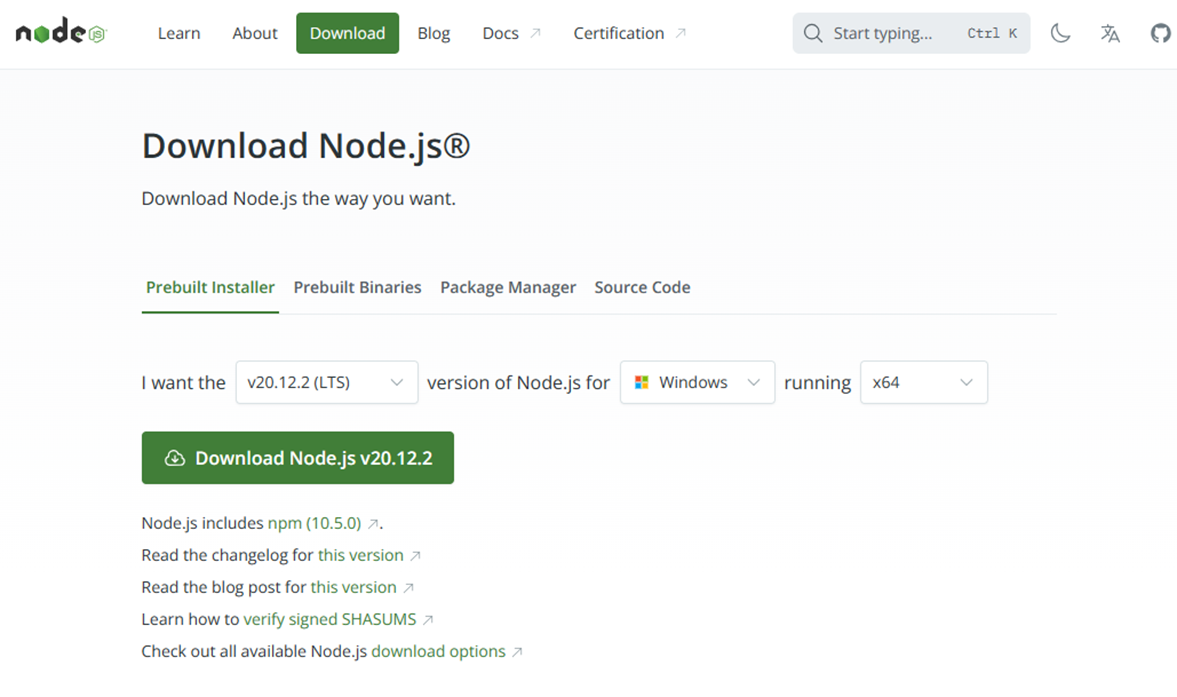1177x697 pixels.
Task: Select the Package Manager tab
Action: click(508, 287)
